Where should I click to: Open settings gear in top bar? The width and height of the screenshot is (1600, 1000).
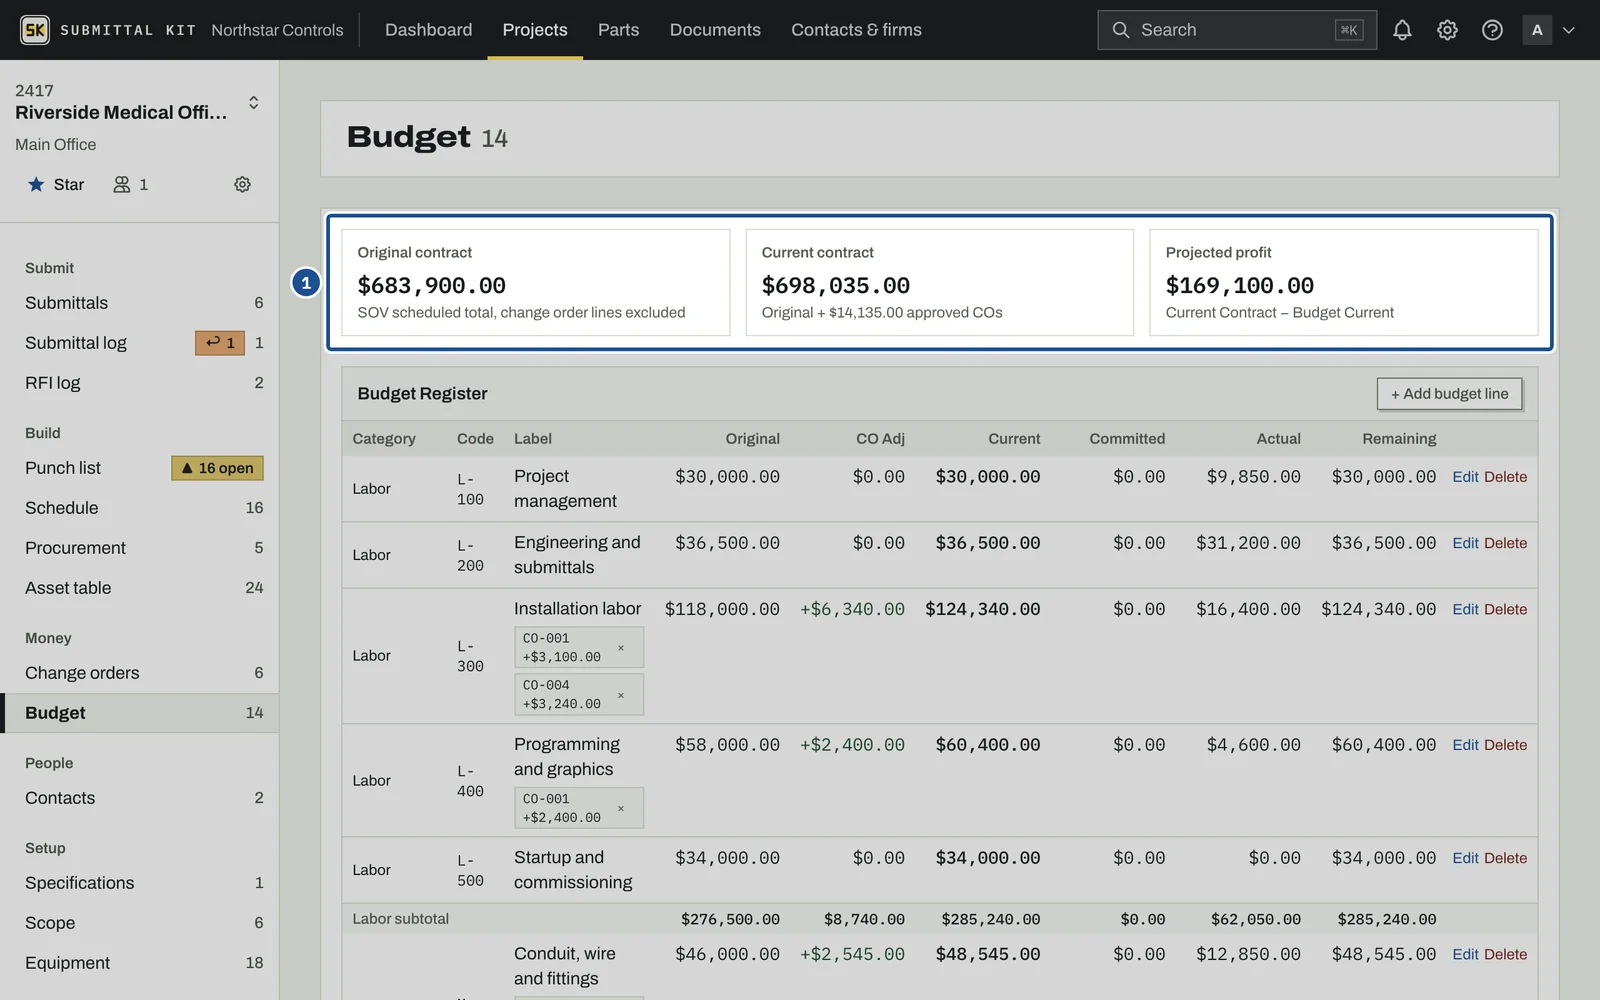click(x=1447, y=30)
